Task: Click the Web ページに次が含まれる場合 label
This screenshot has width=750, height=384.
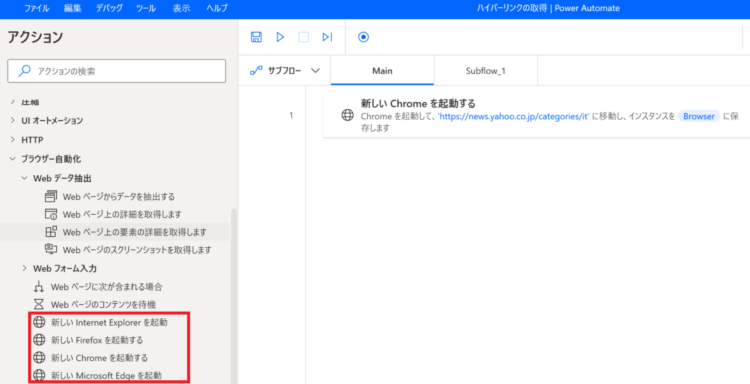Action: (107, 287)
